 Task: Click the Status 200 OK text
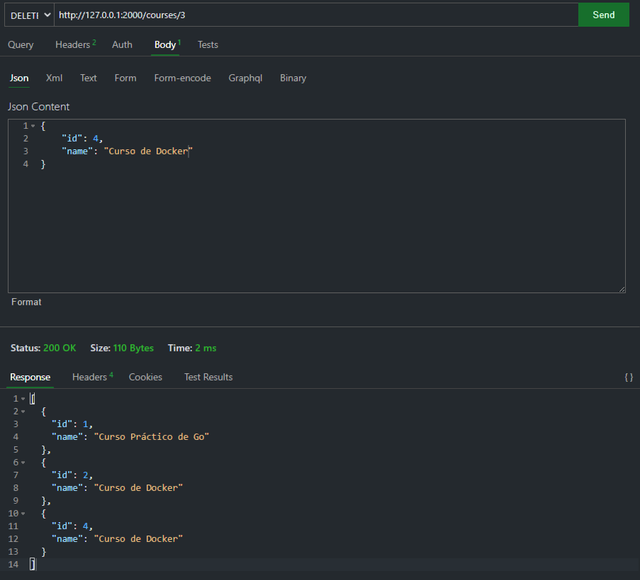click(x=43, y=348)
